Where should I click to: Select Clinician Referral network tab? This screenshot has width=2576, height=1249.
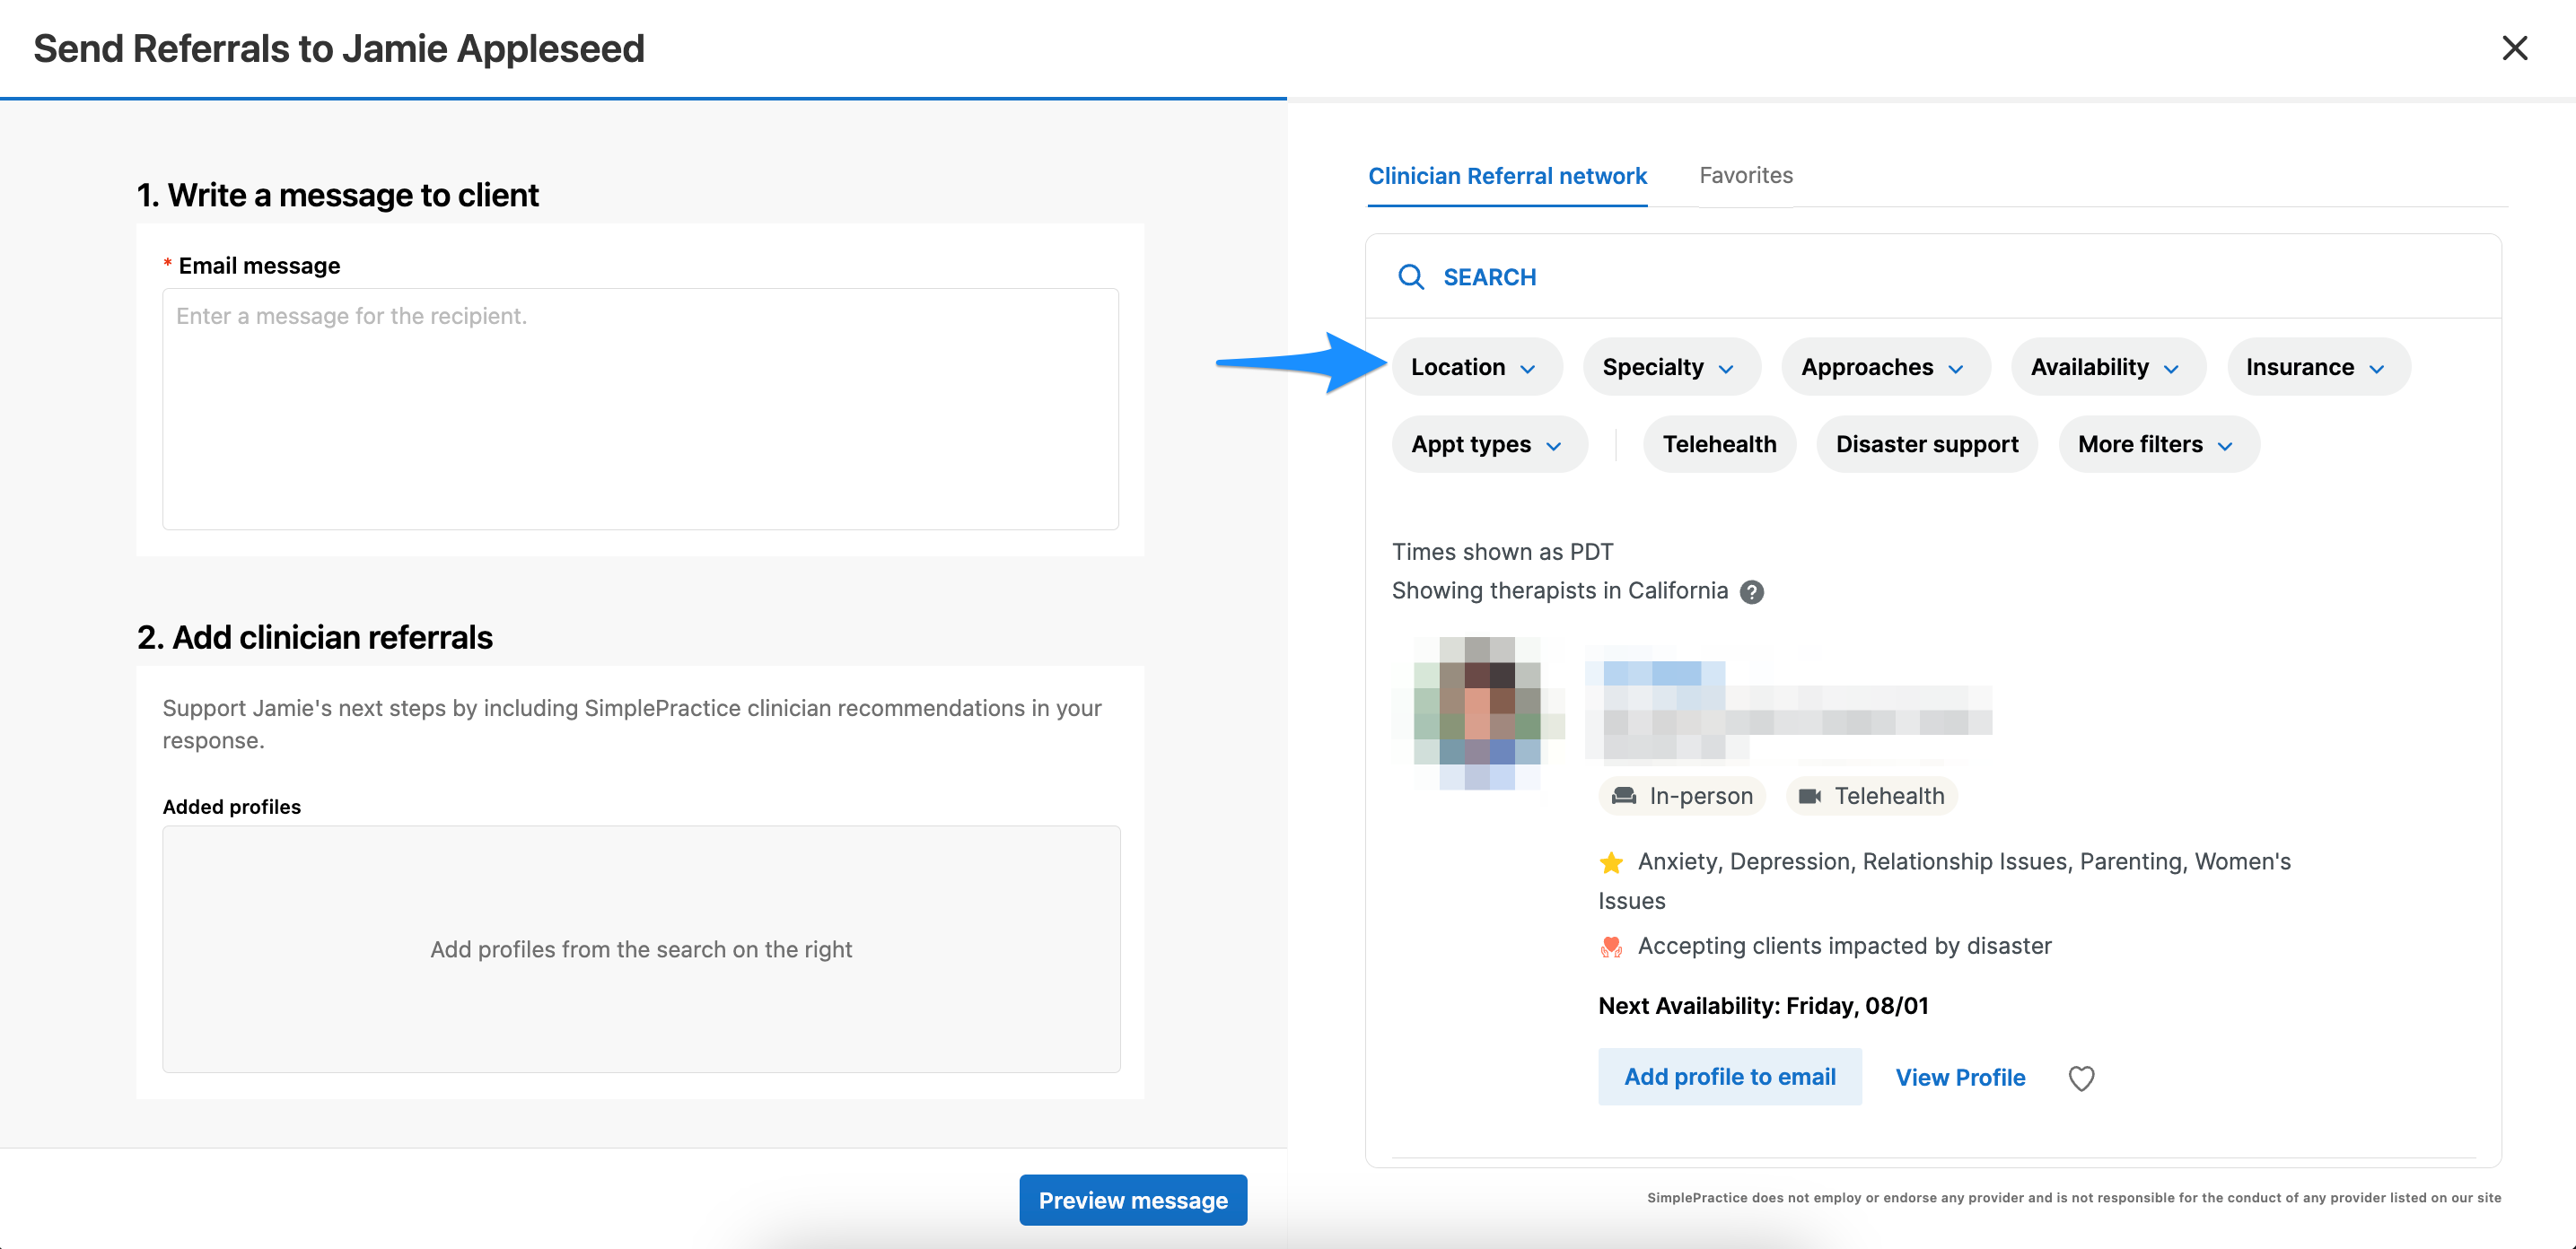point(1507,176)
